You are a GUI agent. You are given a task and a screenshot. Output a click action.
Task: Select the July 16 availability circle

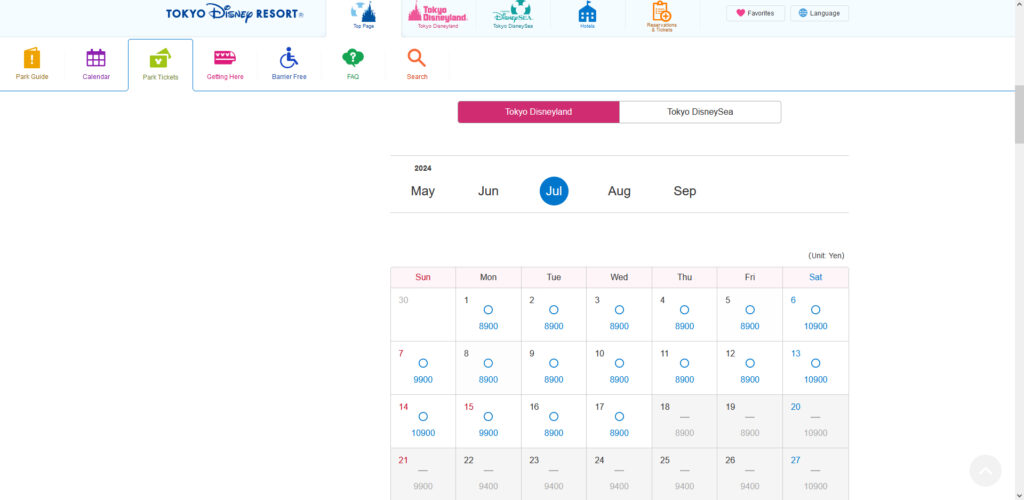click(x=554, y=416)
